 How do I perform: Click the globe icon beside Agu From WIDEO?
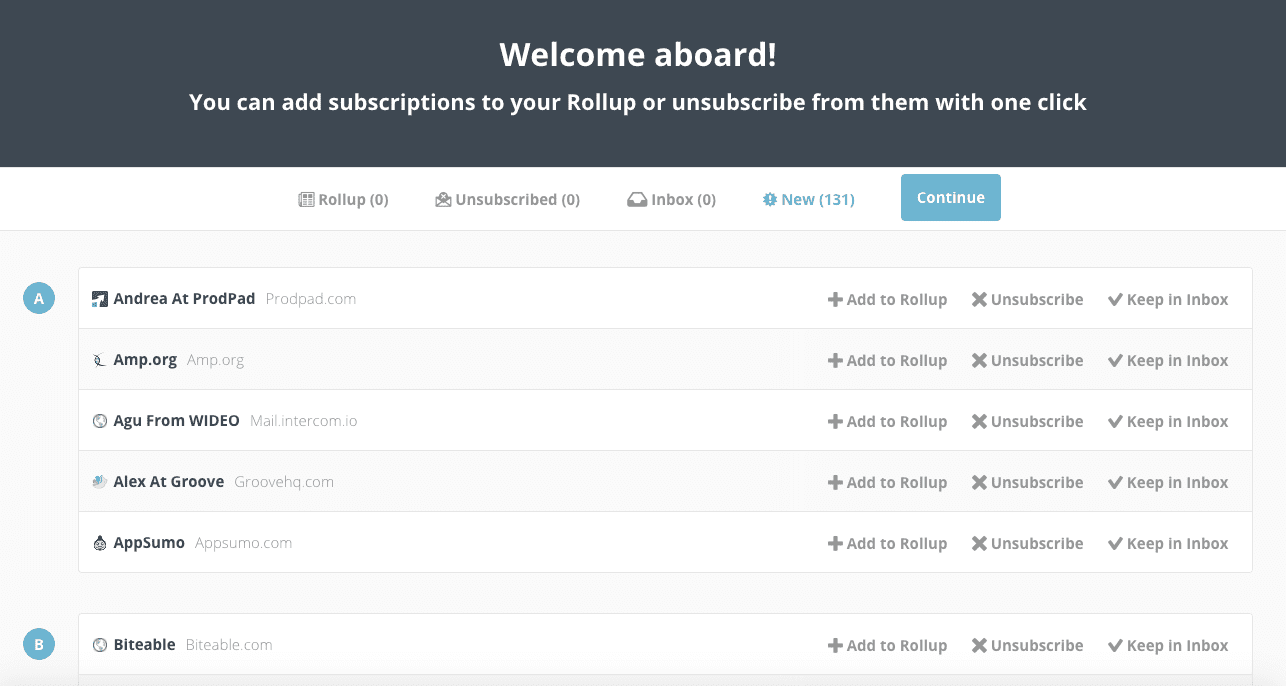click(100, 421)
